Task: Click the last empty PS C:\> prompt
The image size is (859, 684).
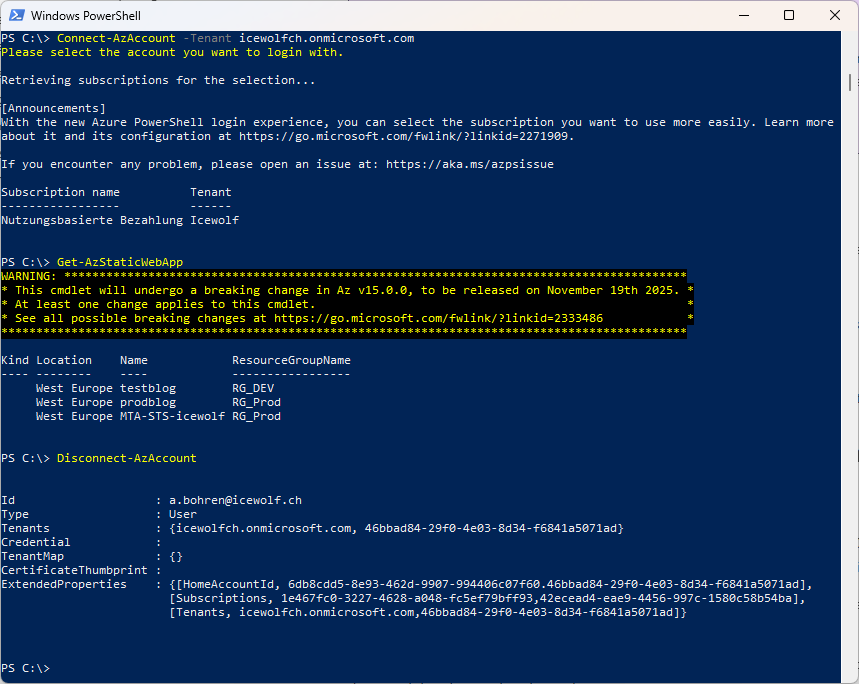Action: click(26, 668)
